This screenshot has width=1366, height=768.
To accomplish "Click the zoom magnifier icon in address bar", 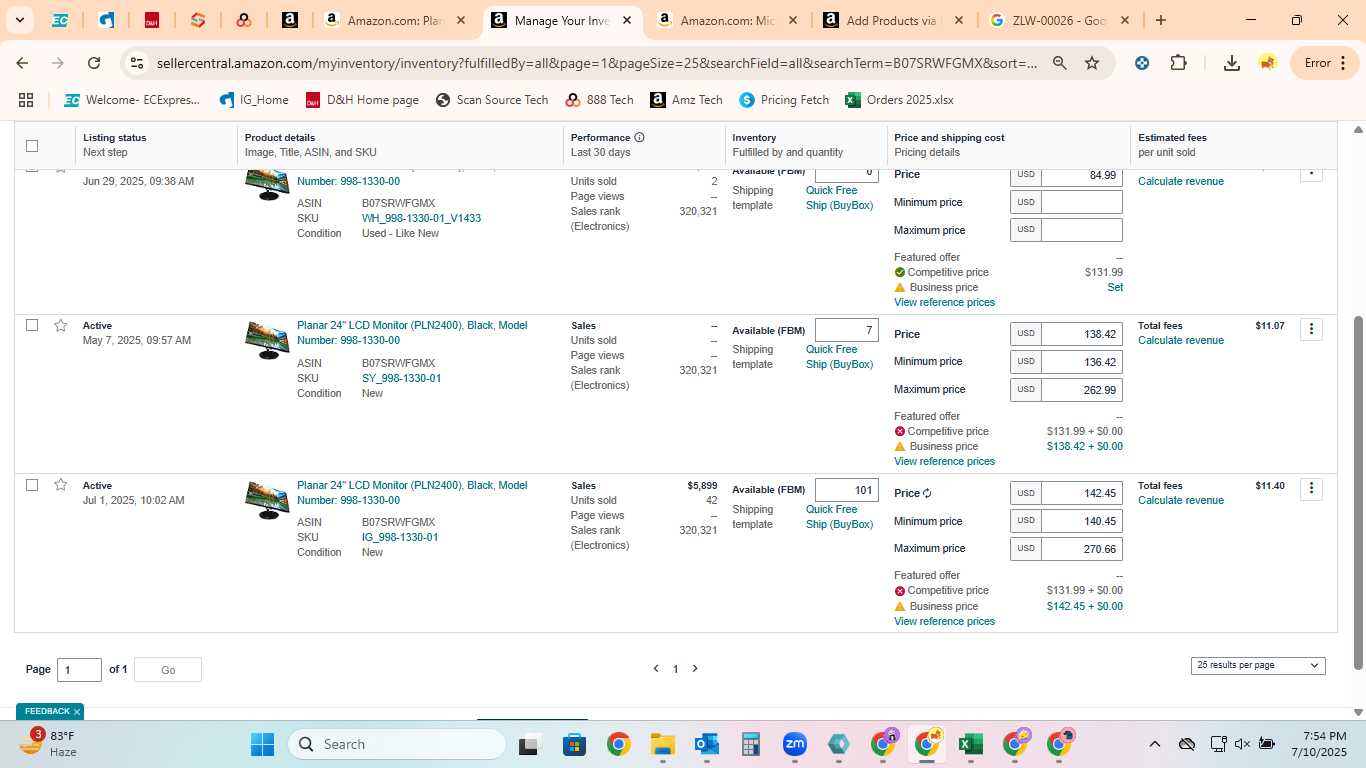I will point(1059,63).
